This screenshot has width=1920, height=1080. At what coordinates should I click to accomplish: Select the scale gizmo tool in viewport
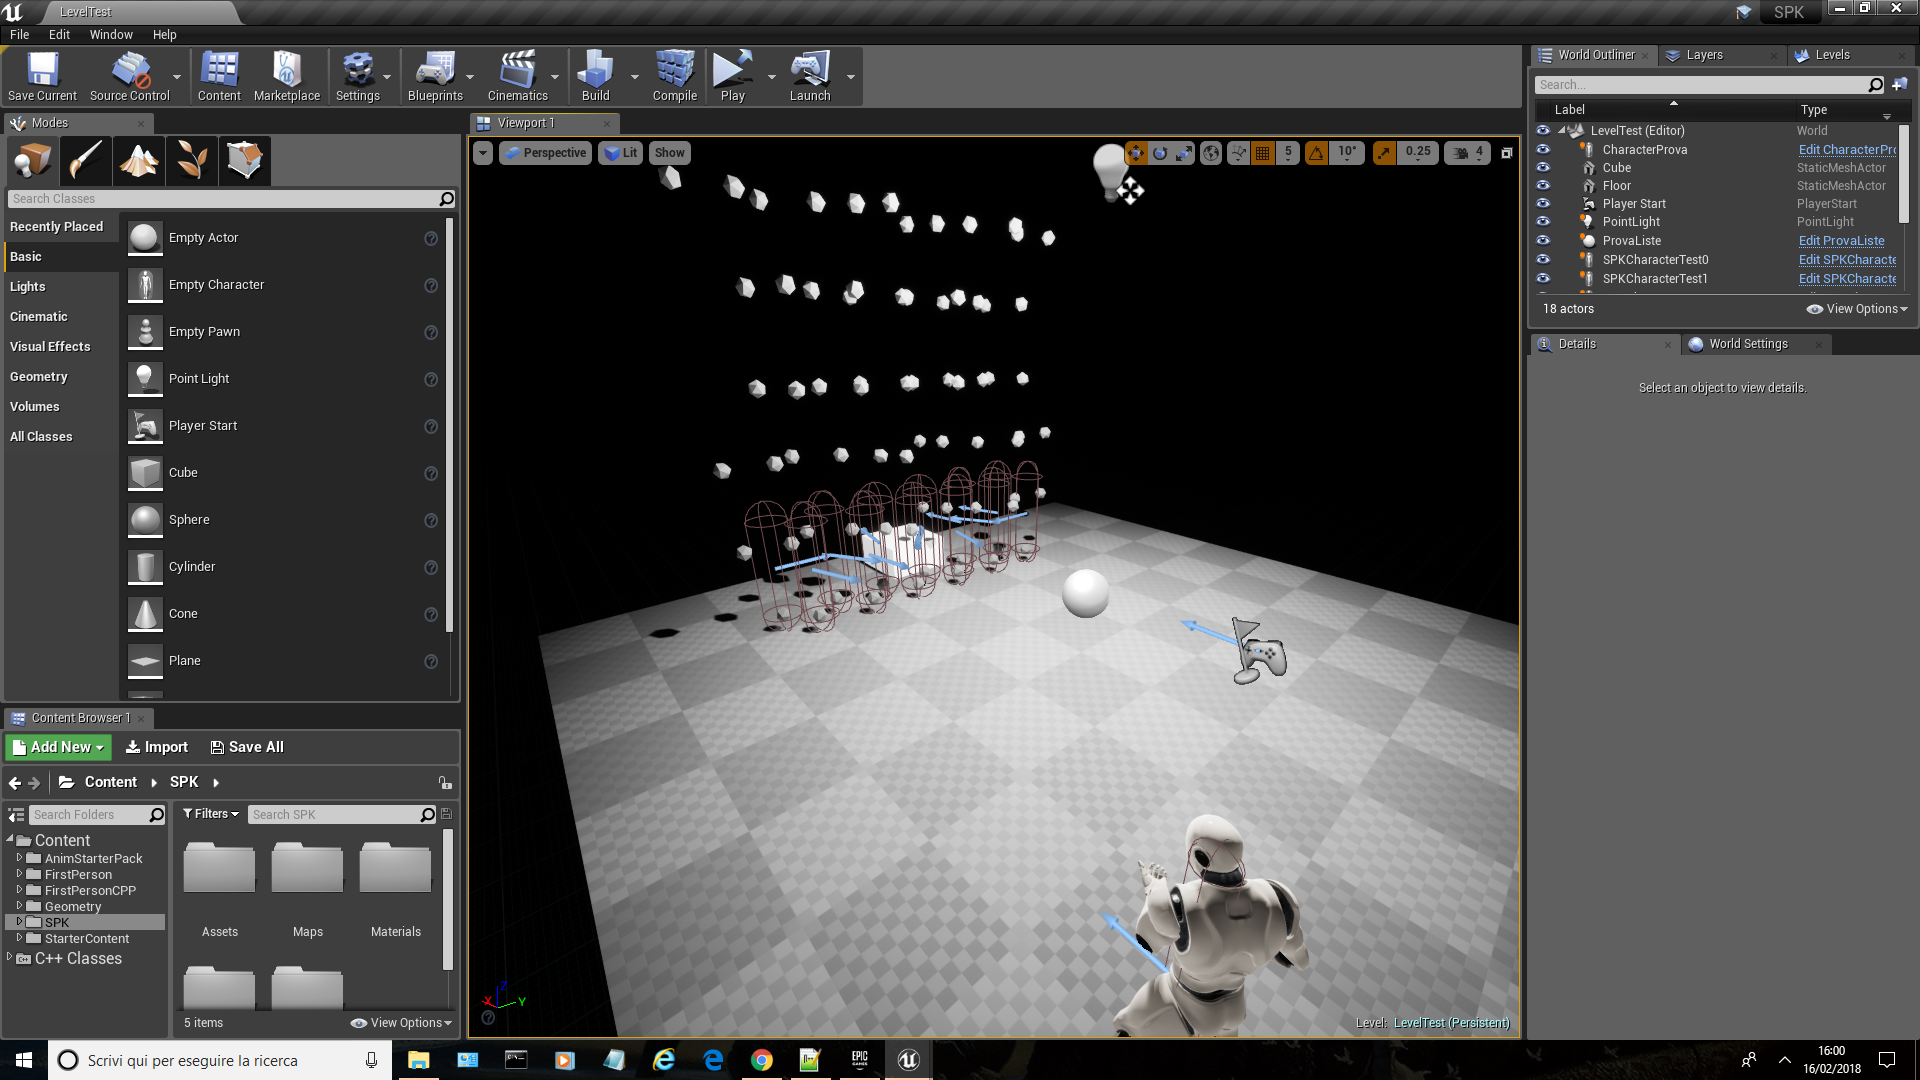click(x=1184, y=153)
